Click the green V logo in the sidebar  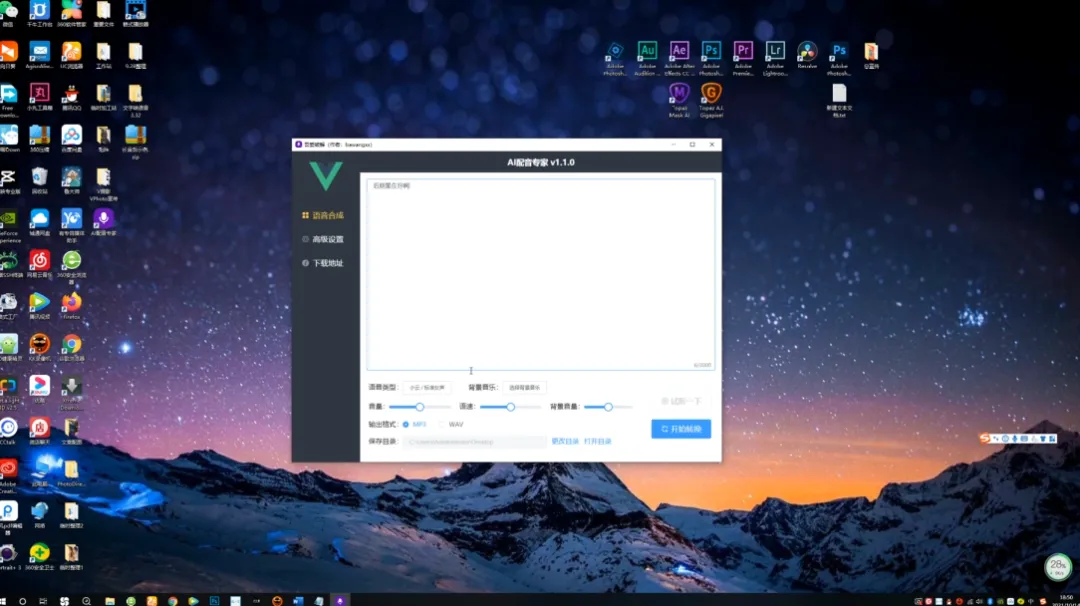point(326,176)
